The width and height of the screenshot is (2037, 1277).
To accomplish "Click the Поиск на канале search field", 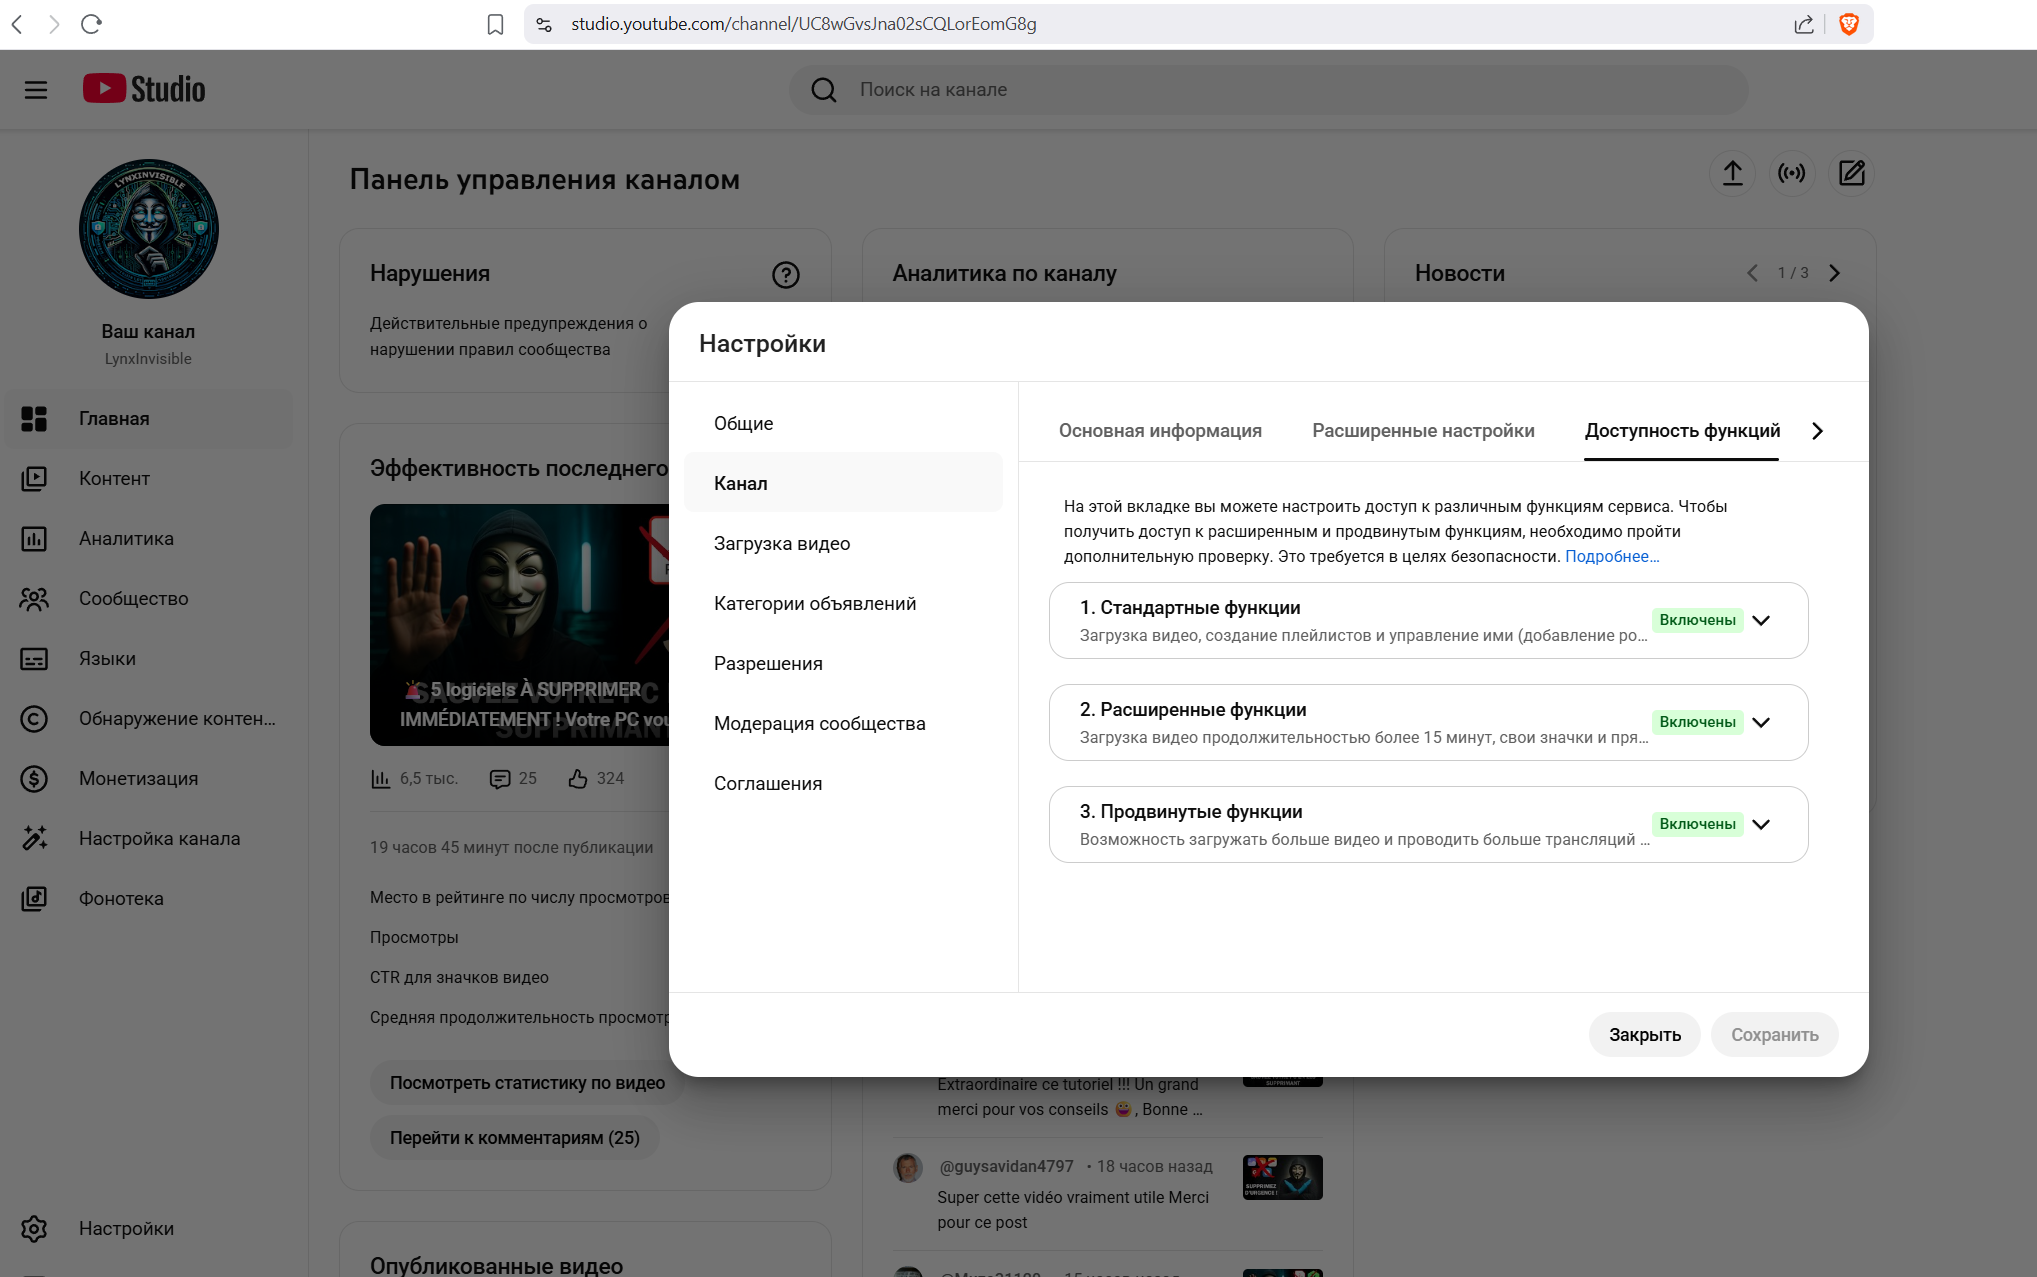I will 1268,90.
